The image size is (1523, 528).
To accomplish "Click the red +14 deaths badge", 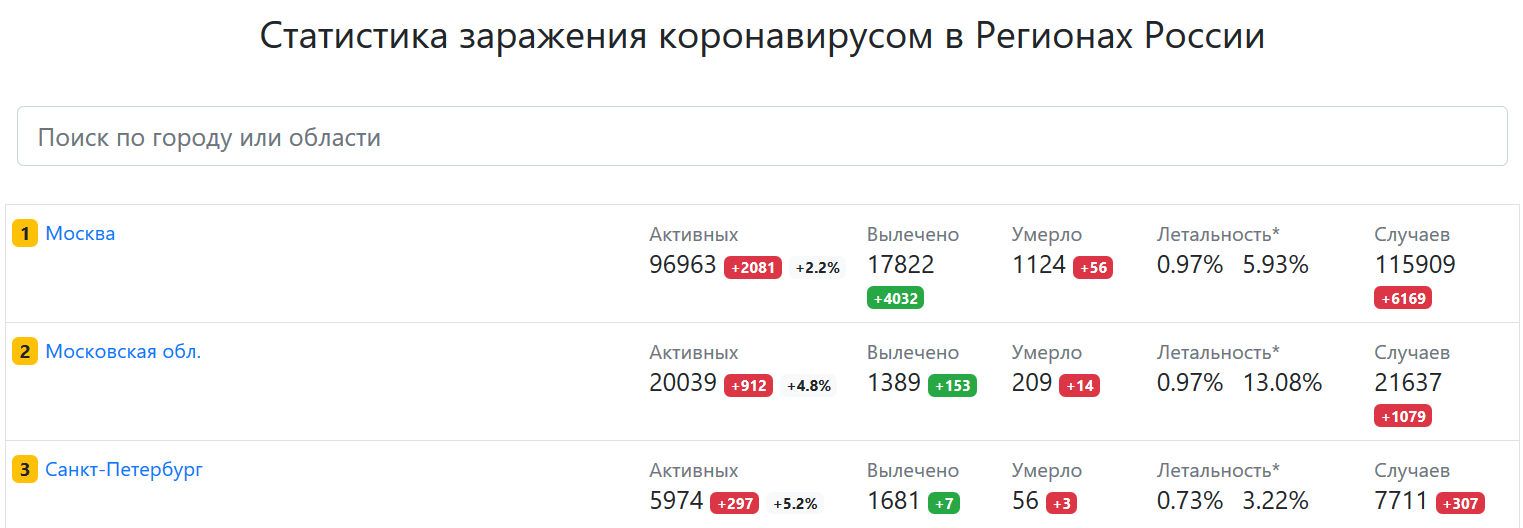I will pyautogui.click(x=1080, y=386).
